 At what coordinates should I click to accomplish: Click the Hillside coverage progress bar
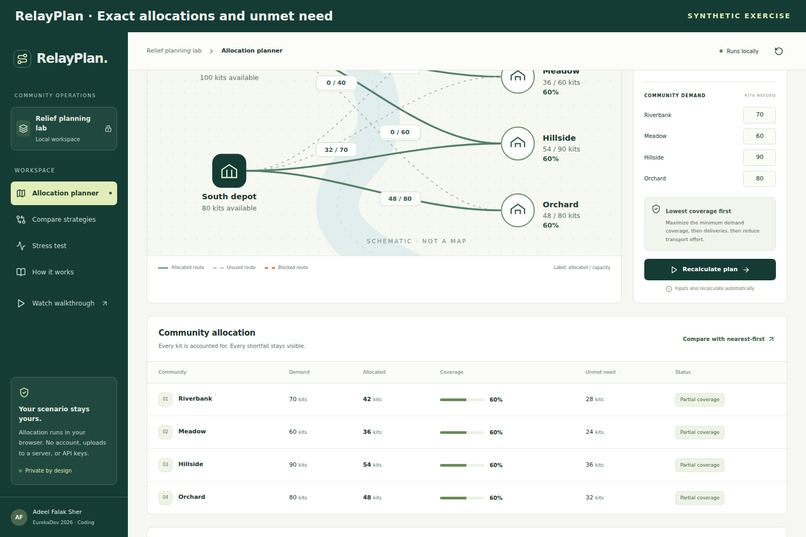[462, 466]
